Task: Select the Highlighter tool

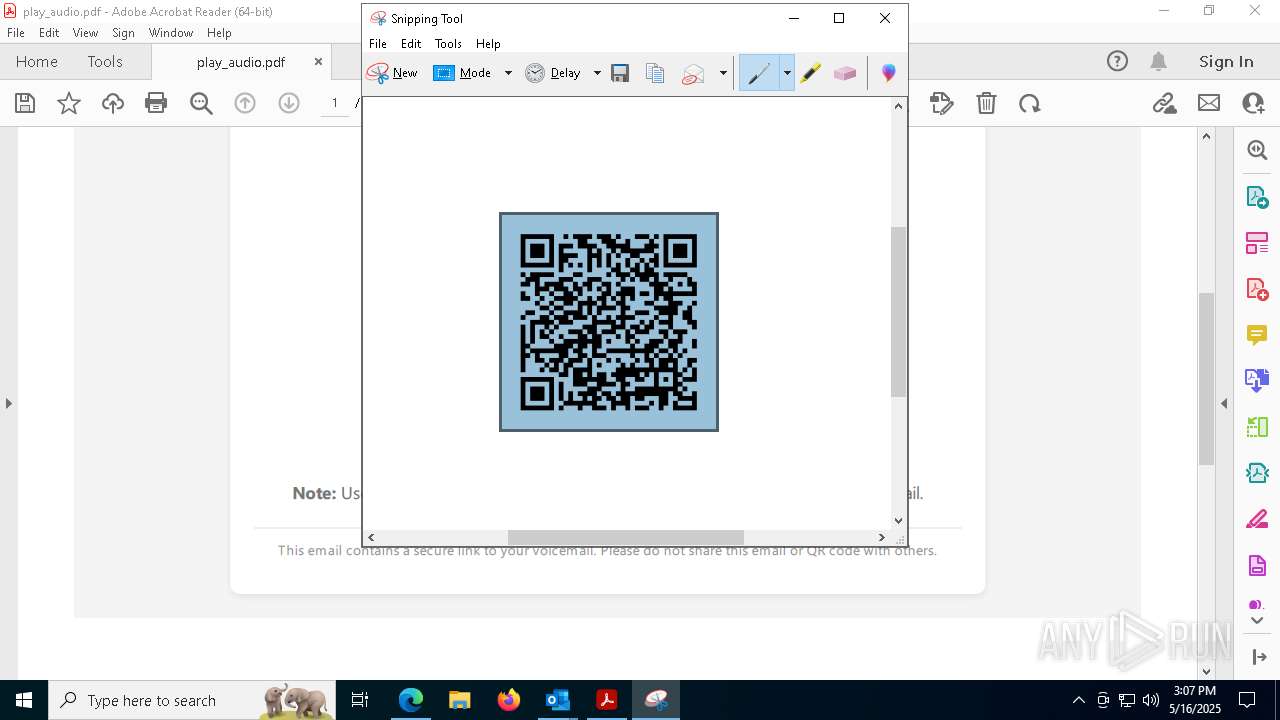Action: [x=810, y=73]
